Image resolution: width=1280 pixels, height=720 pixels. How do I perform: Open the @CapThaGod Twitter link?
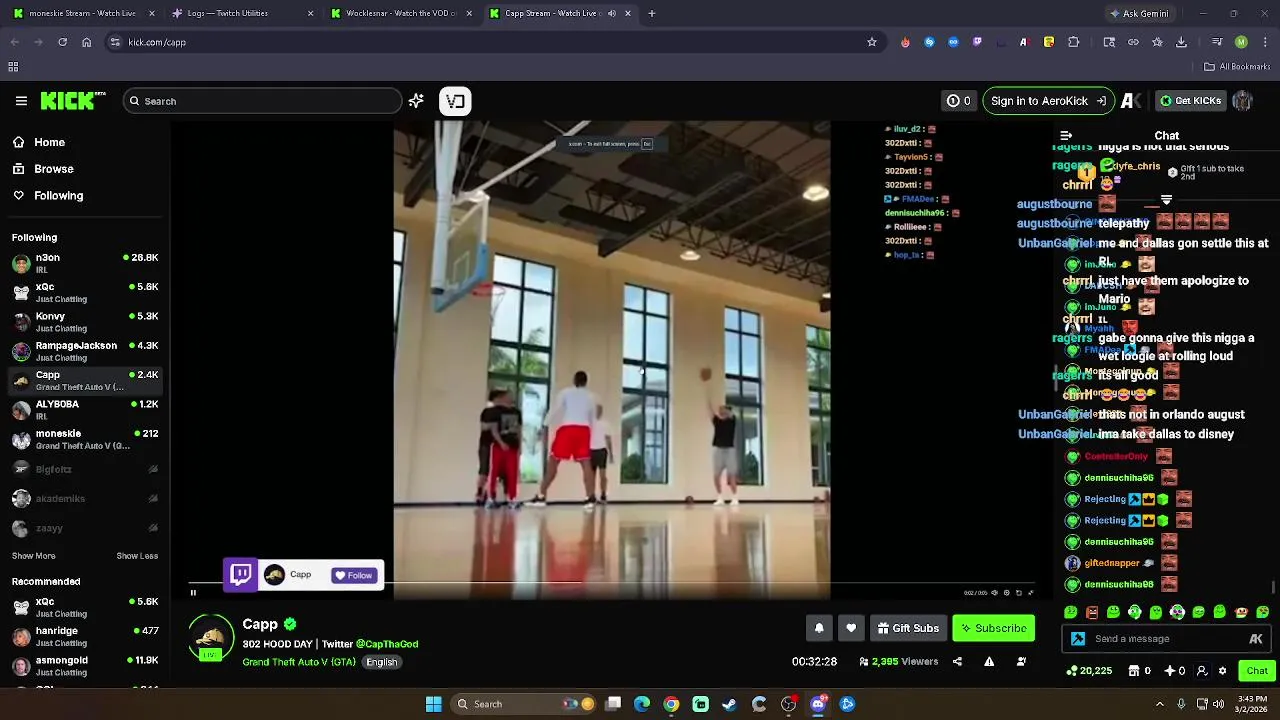[387, 644]
